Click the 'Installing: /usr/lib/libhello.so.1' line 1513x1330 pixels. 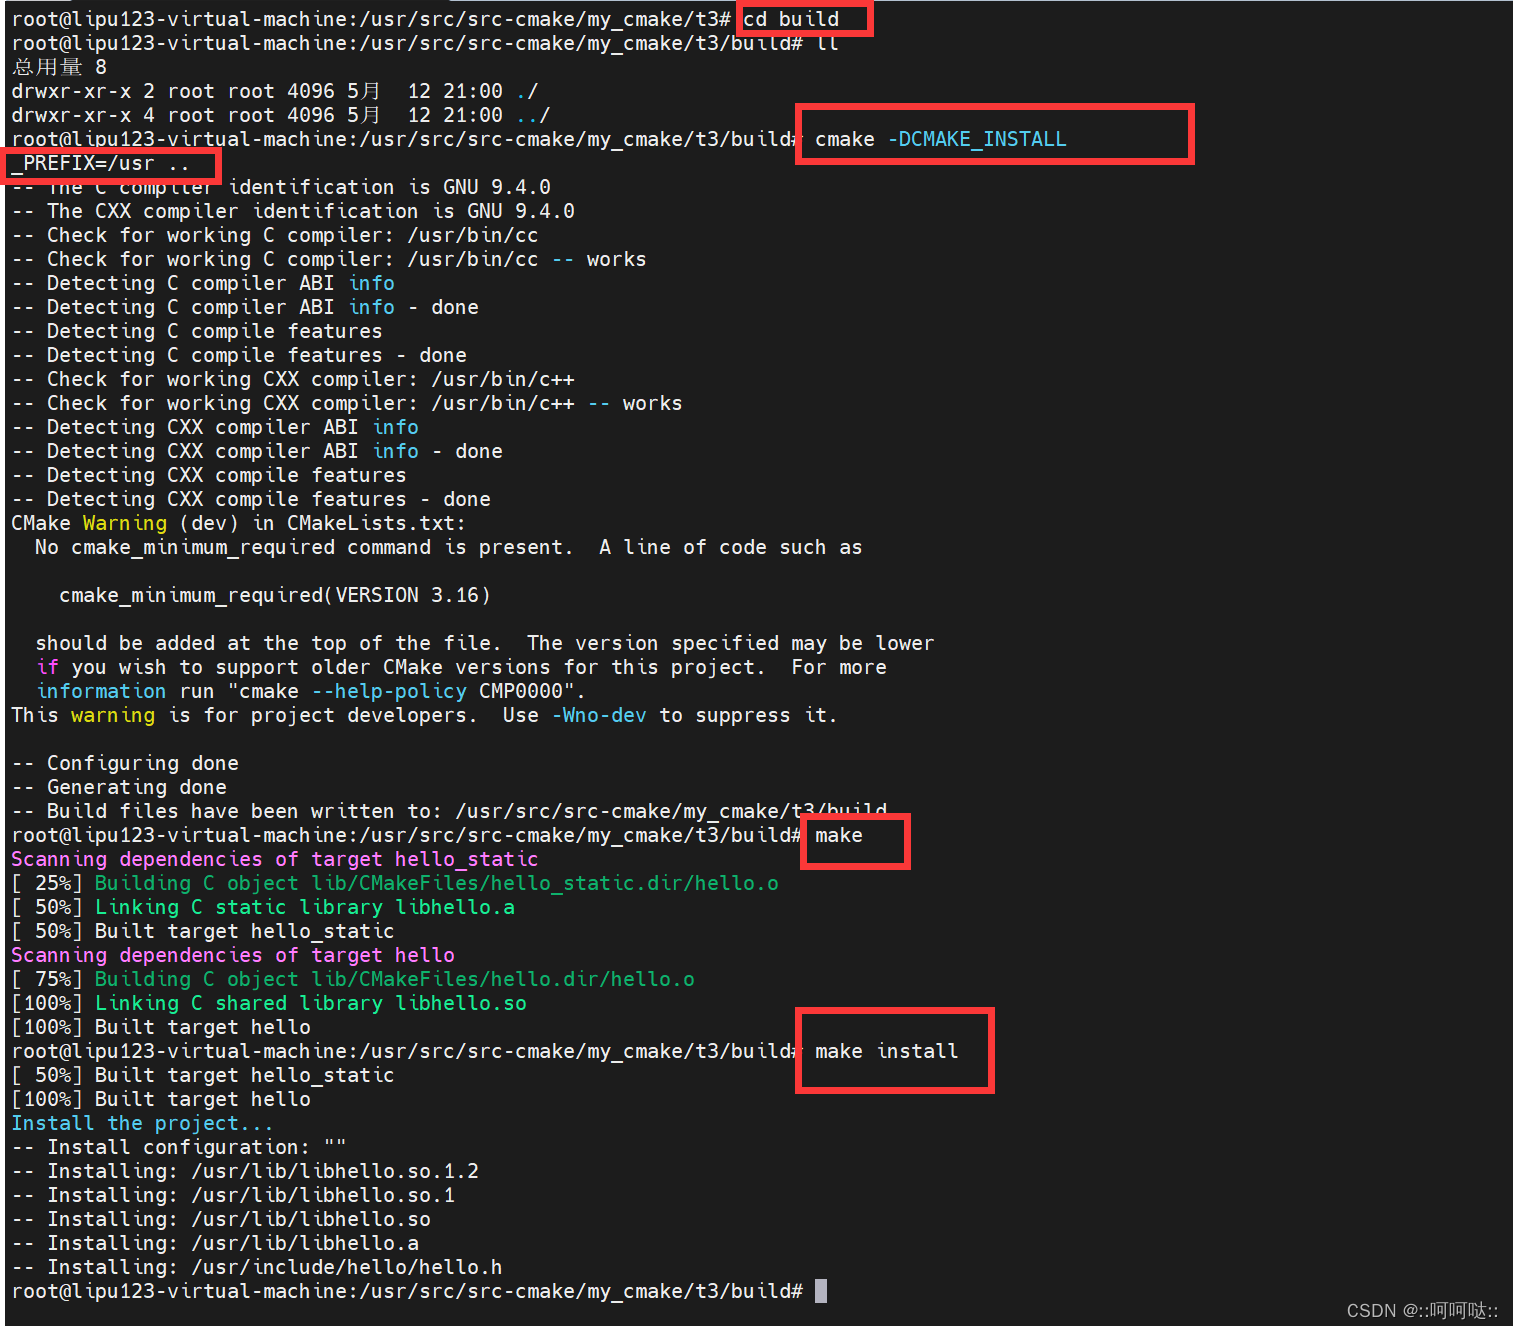tap(233, 1195)
